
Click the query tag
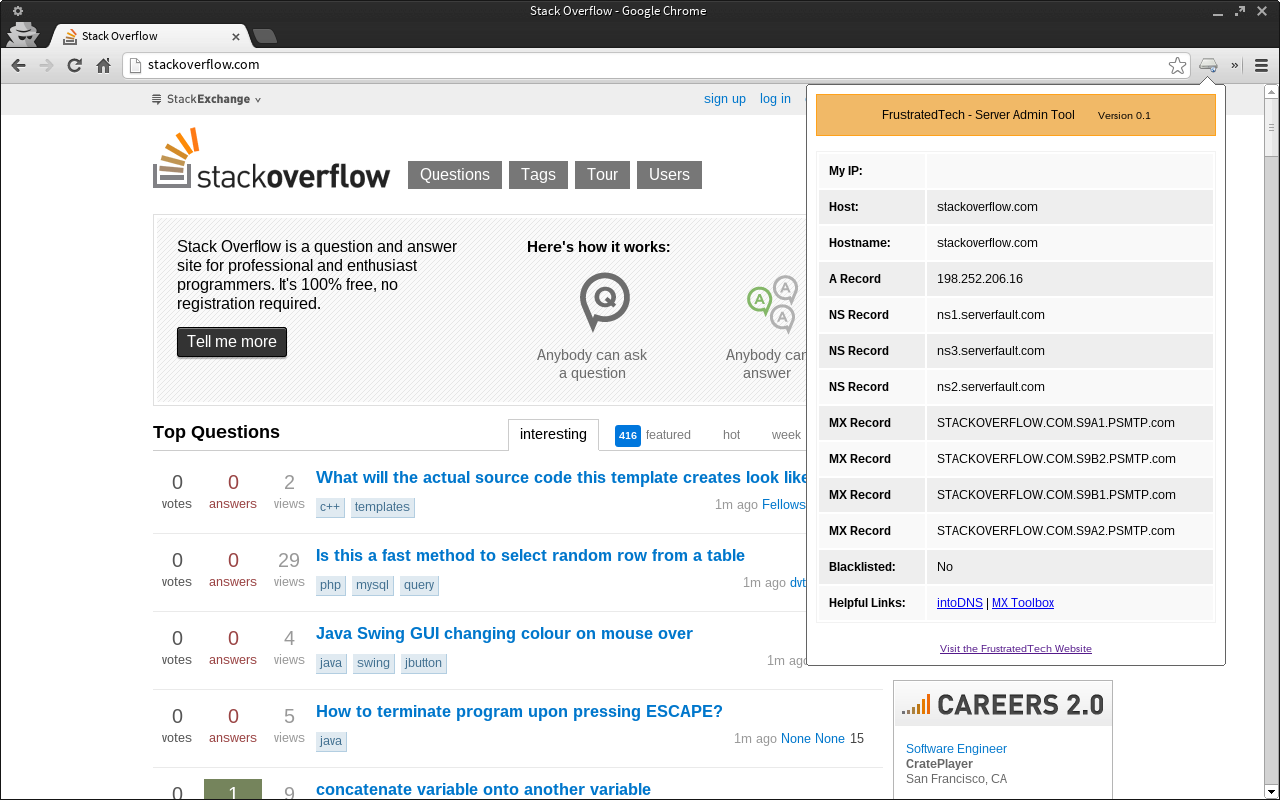point(419,585)
